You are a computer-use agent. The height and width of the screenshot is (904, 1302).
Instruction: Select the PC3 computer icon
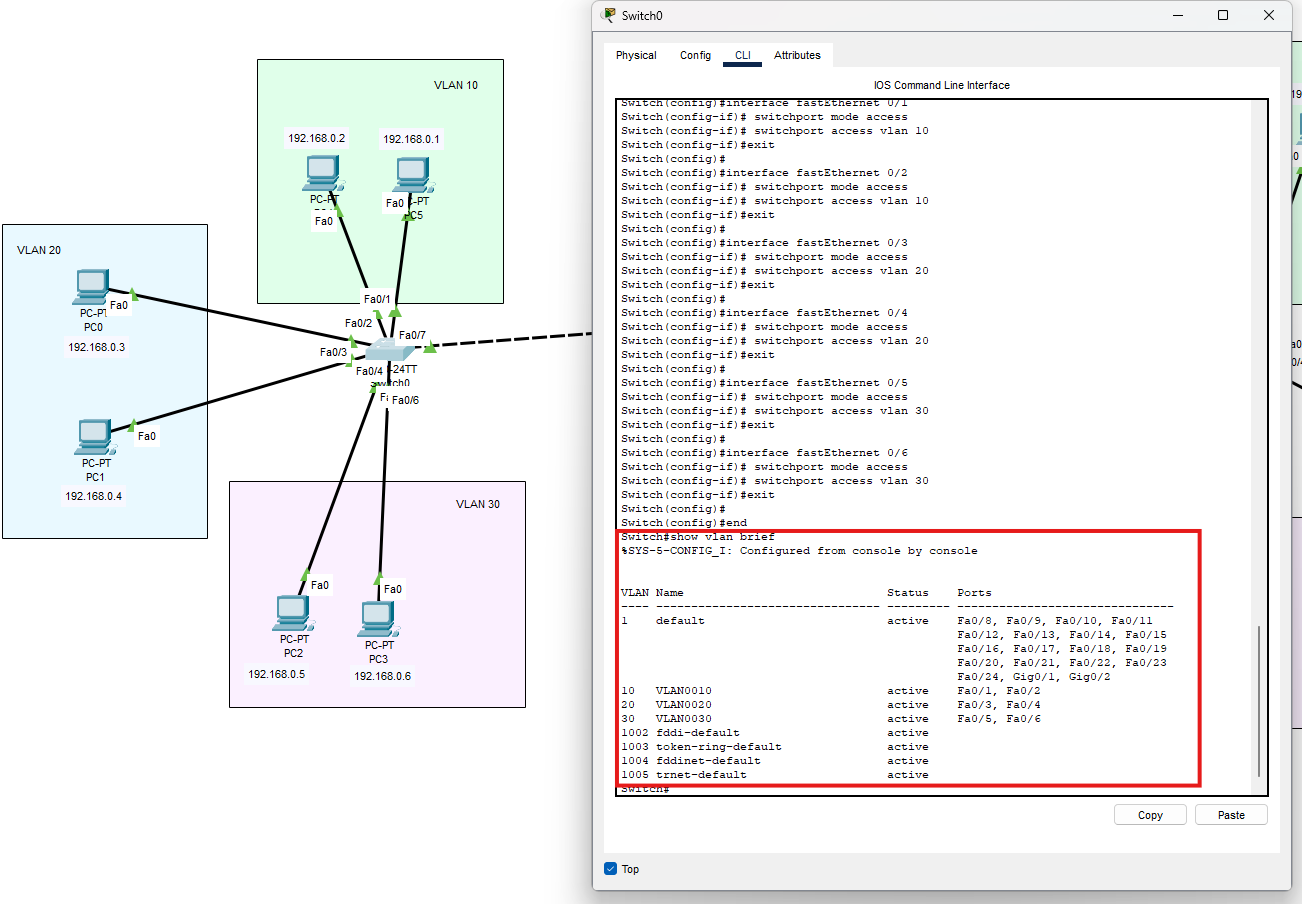[377, 620]
